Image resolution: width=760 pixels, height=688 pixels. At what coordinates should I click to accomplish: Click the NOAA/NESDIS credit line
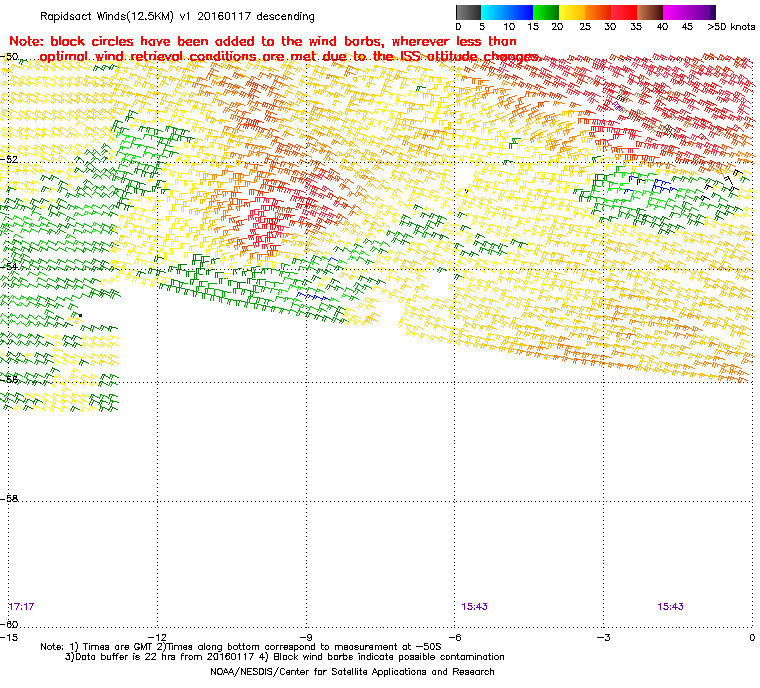(352, 672)
